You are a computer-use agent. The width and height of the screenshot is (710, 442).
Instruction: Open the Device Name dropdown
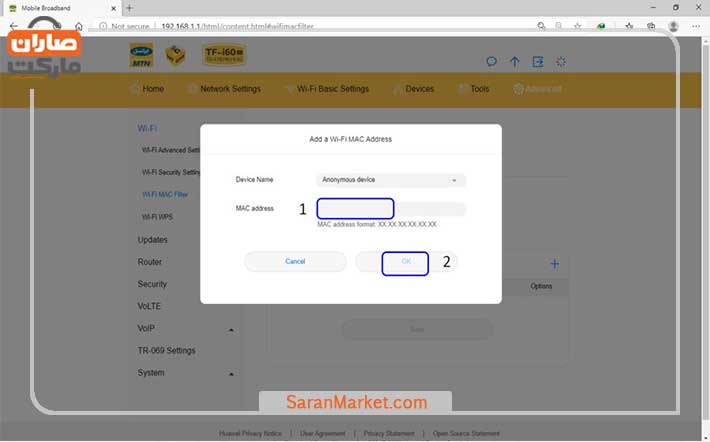391,180
